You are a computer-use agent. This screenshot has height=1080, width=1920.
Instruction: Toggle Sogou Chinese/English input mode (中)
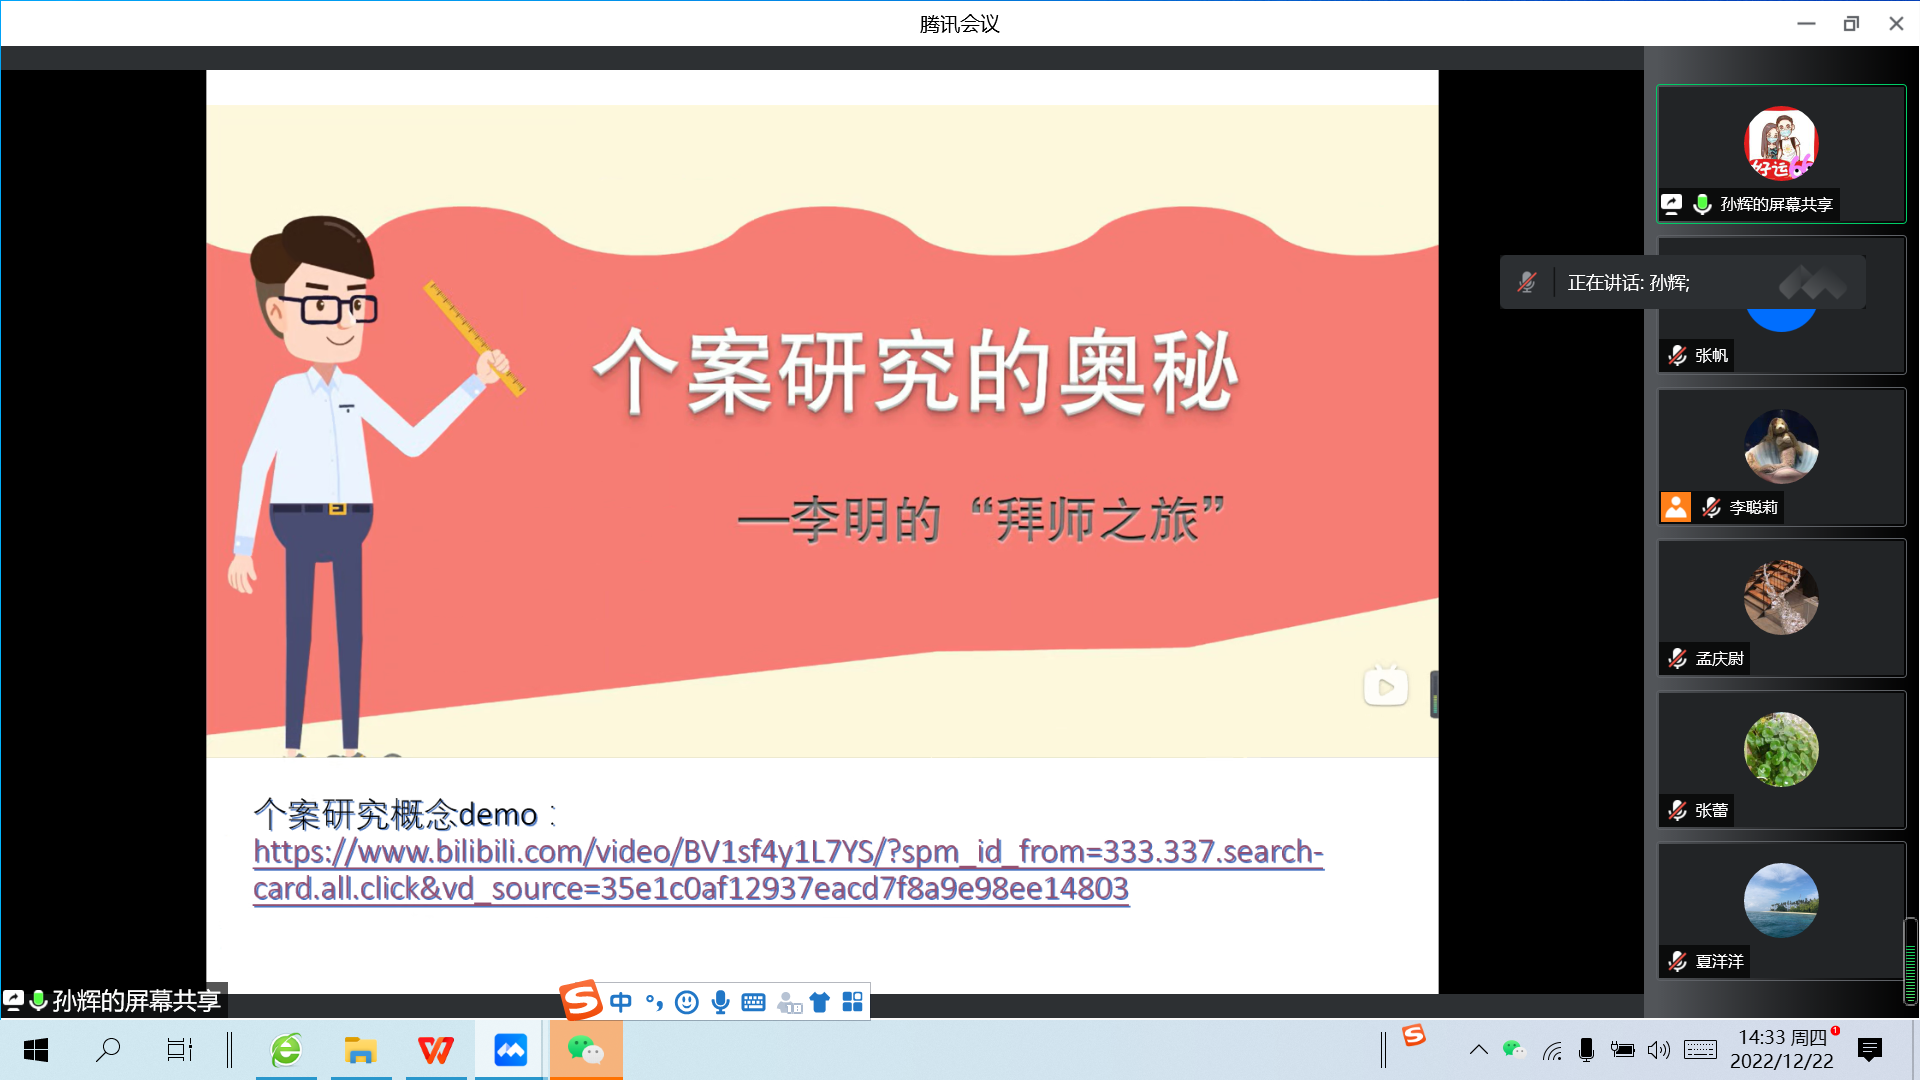[x=621, y=1002]
